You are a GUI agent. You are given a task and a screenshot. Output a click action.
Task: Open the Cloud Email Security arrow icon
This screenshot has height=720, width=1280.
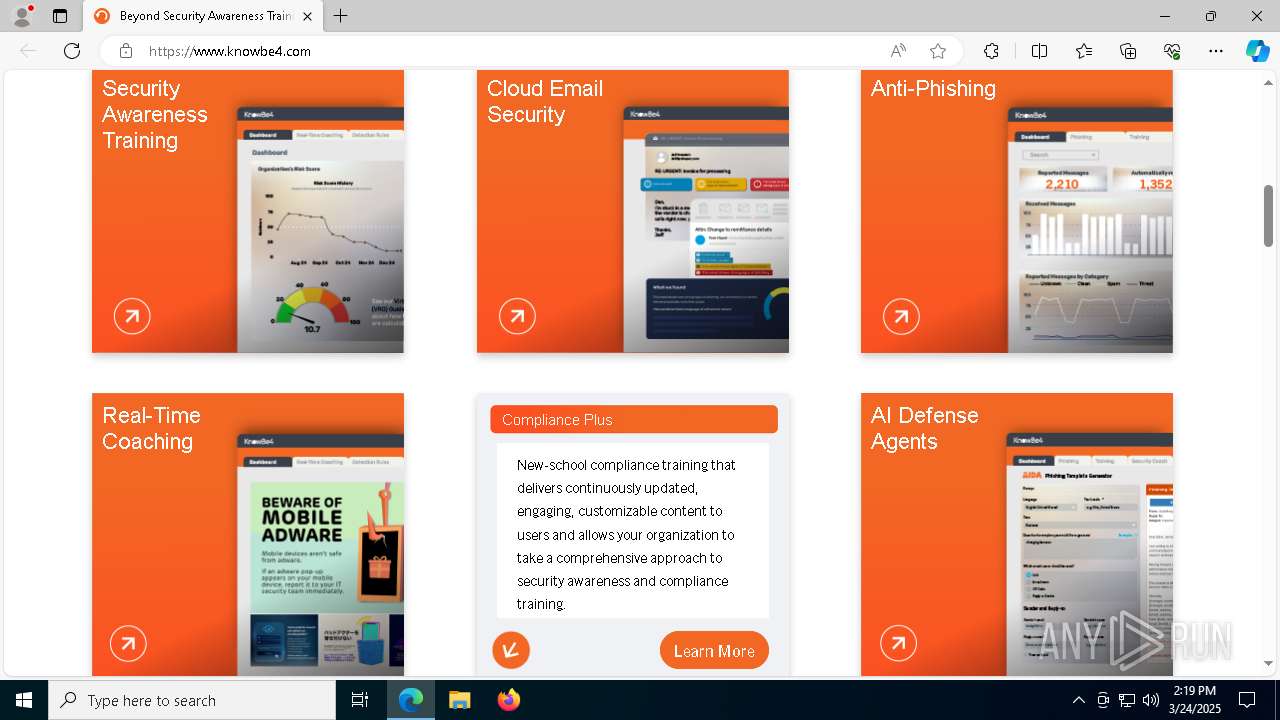(x=517, y=317)
